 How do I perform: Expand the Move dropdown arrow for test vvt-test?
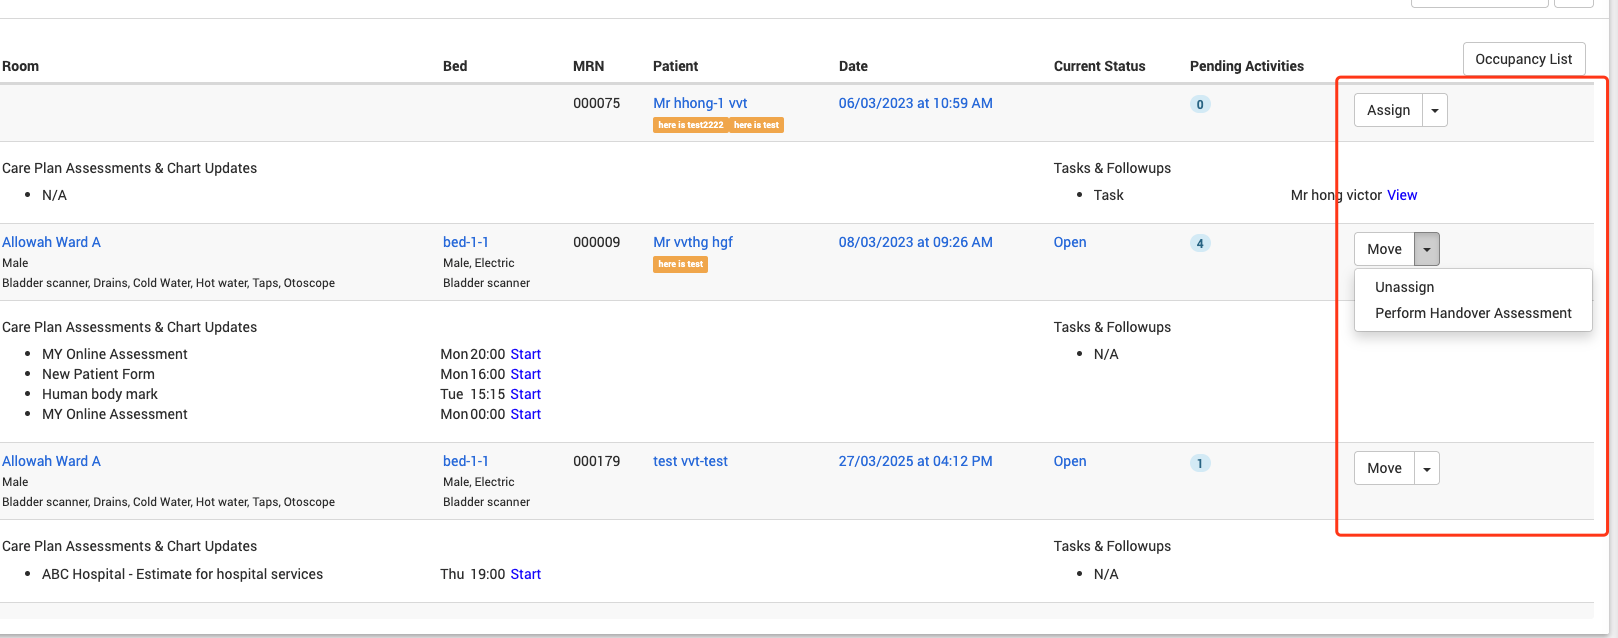click(x=1427, y=468)
